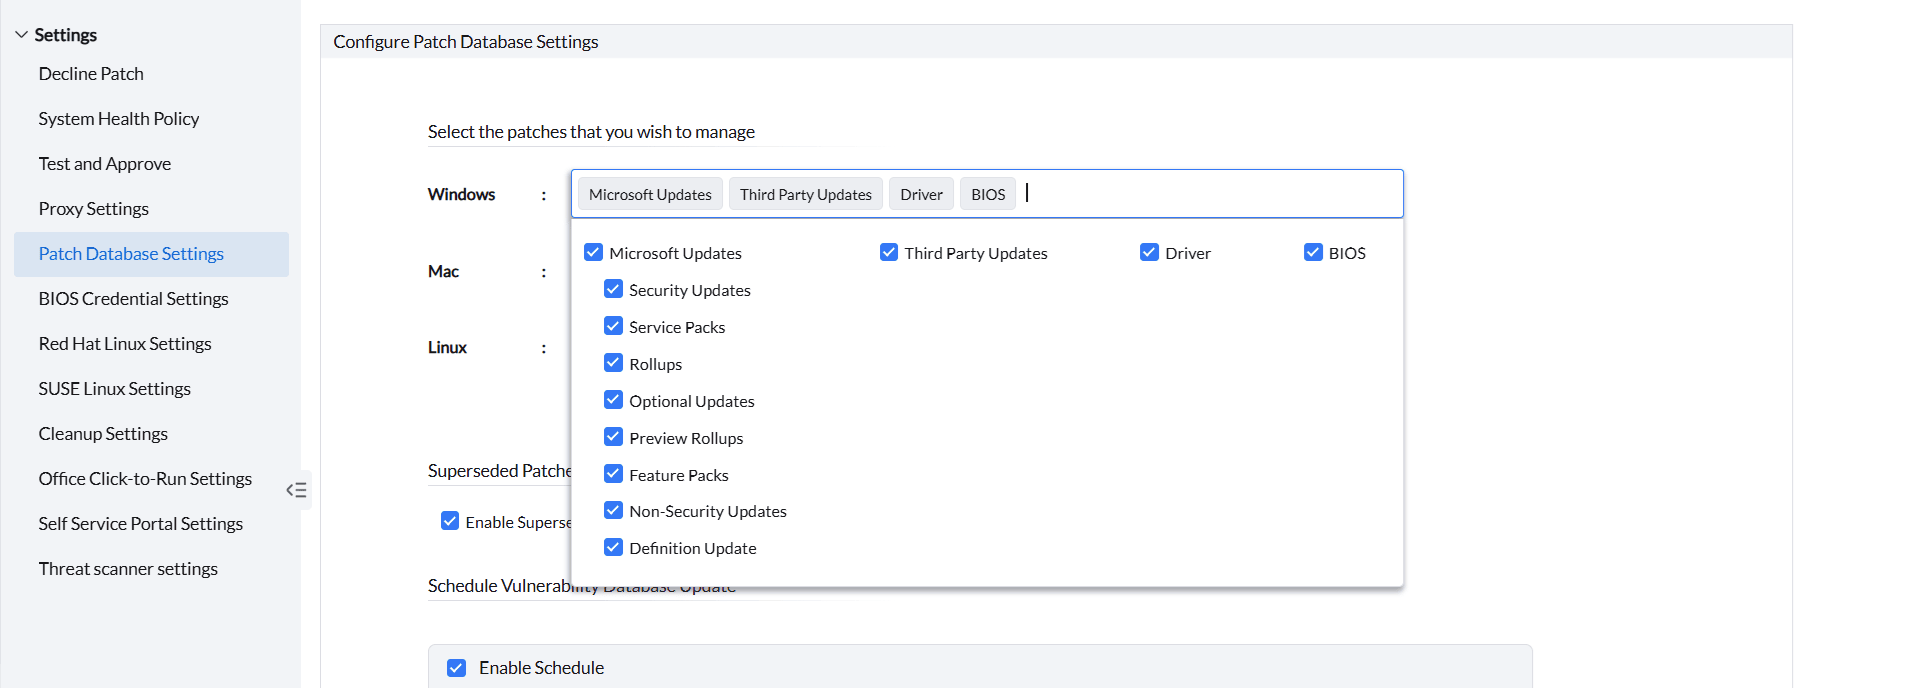The image size is (1917, 688).
Task: Uncheck the Microsoft Updates checkbox
Action: (593, 252)
